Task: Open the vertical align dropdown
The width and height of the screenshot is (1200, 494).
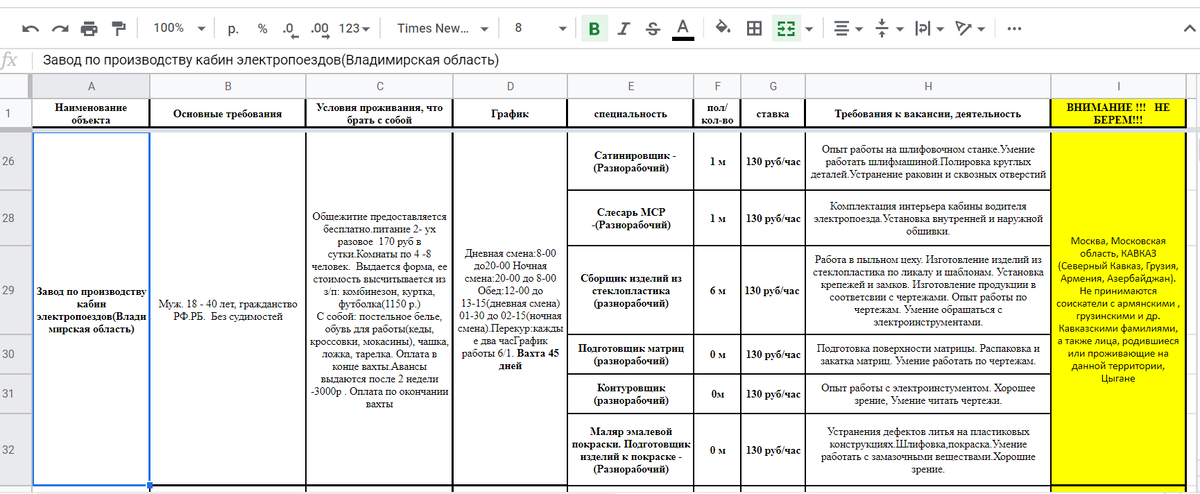Action: [889, 28]
